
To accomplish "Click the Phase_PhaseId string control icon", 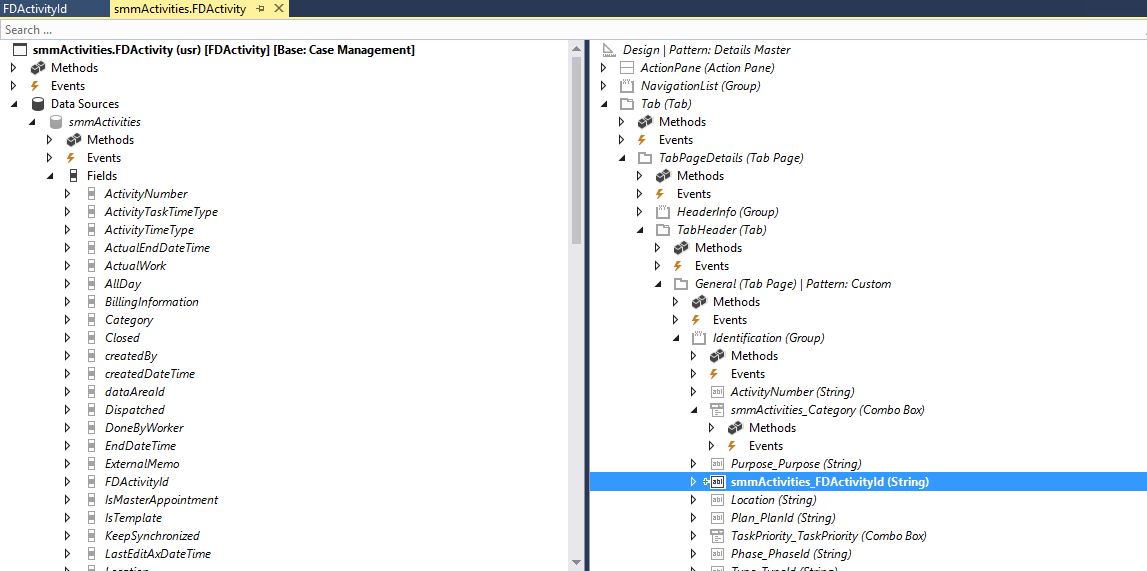I will tap(717, 553).
